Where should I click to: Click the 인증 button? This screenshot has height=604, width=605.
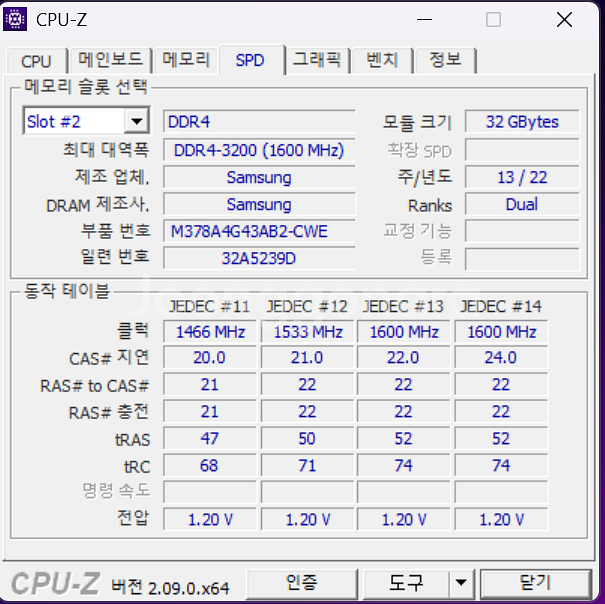pyautogui.click(x=301, y=582)
